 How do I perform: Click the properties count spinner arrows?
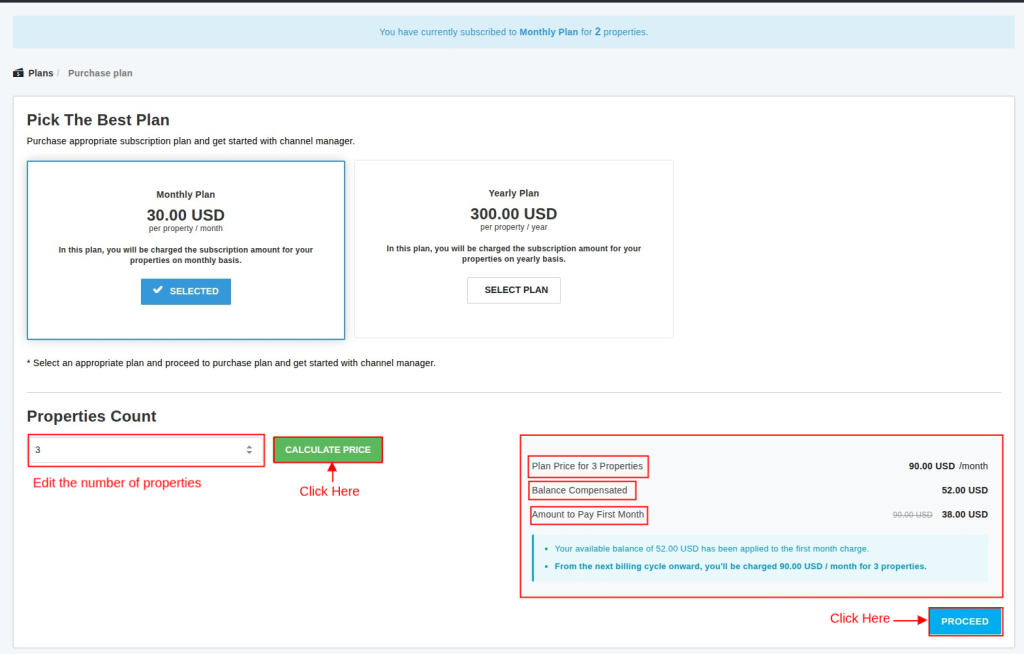[249, 450]
